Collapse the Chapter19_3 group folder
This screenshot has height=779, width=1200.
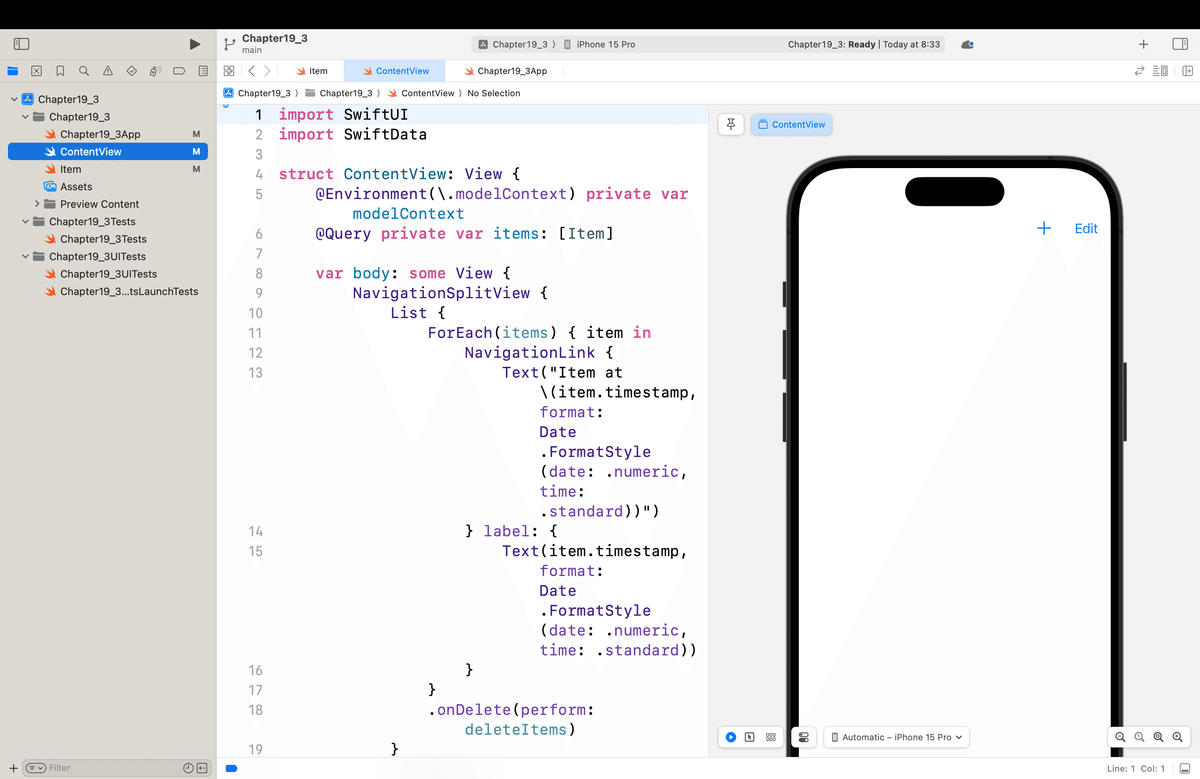(x=25, y=117)
